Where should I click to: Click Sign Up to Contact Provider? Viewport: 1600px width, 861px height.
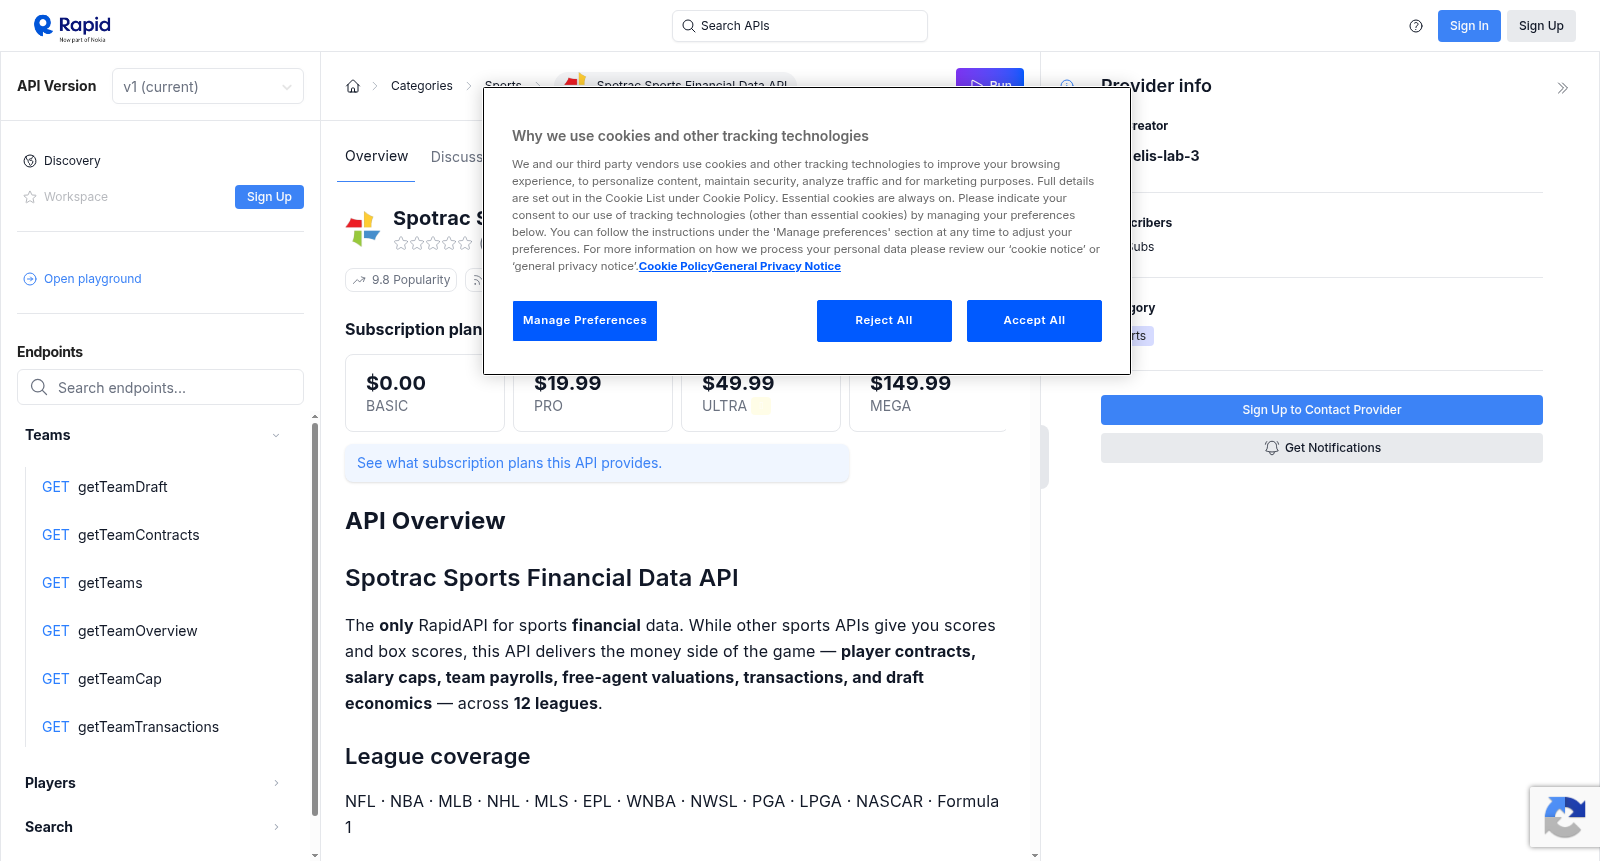(1322, 410)
